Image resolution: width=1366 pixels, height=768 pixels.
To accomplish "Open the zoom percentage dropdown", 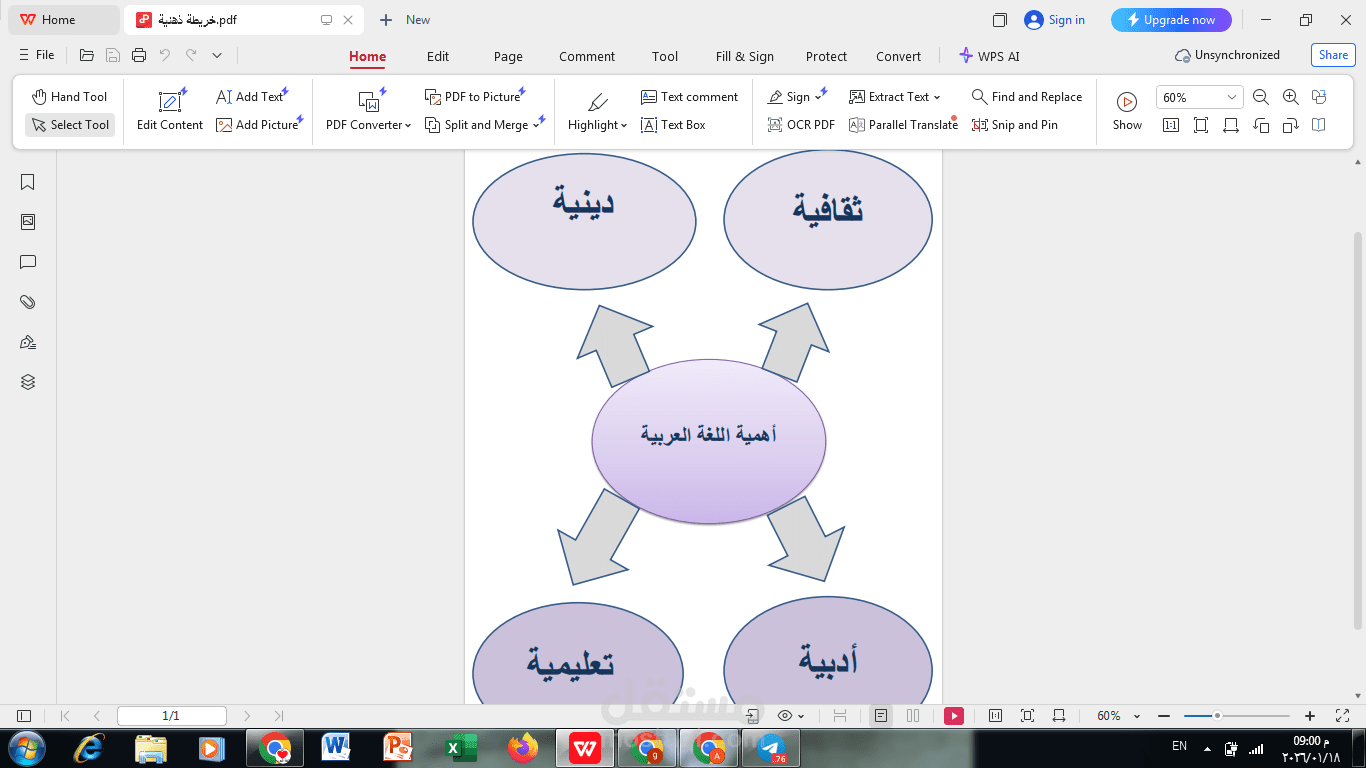I will [x=1232, y=97].
